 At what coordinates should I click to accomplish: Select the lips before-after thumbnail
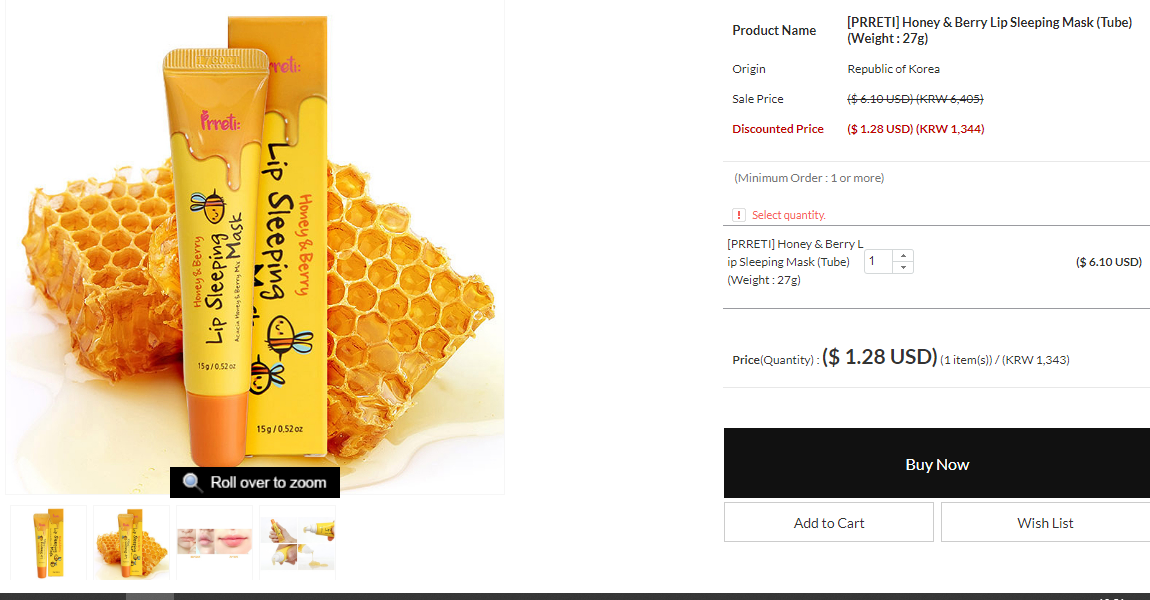pyautogui.click(x=214, y=543)
